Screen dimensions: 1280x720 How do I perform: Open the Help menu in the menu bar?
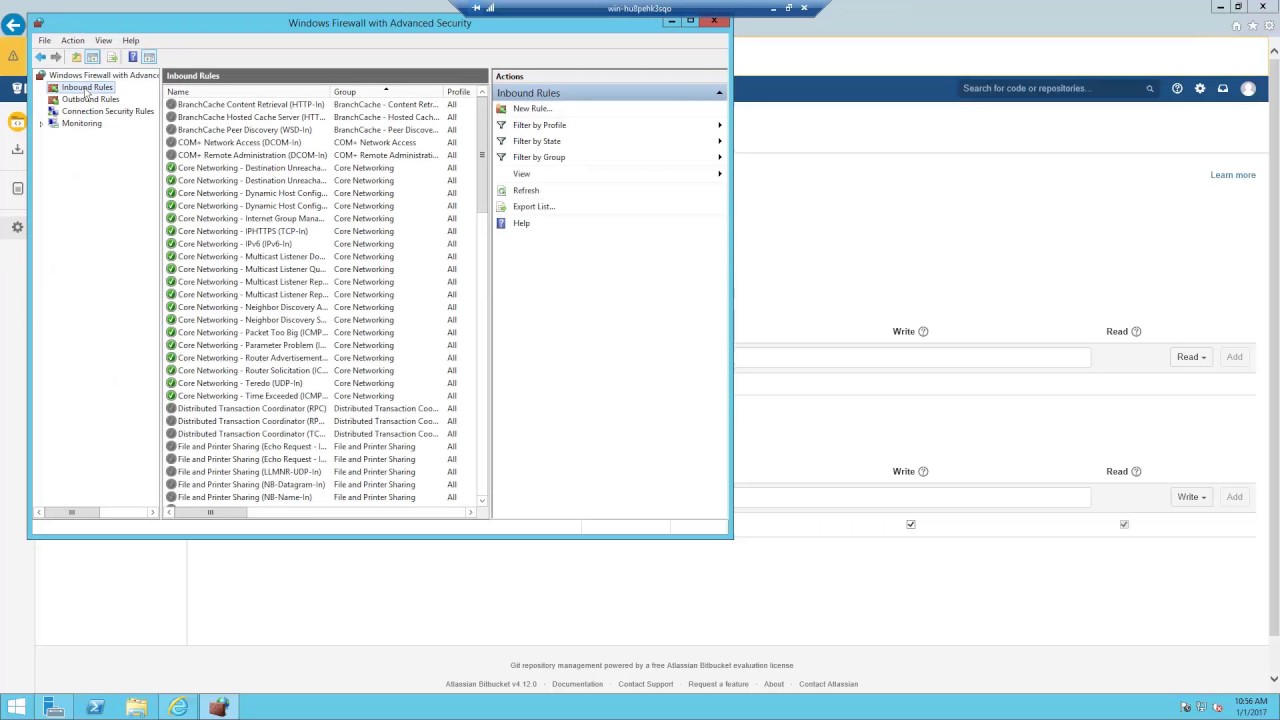tap(131, 41)
